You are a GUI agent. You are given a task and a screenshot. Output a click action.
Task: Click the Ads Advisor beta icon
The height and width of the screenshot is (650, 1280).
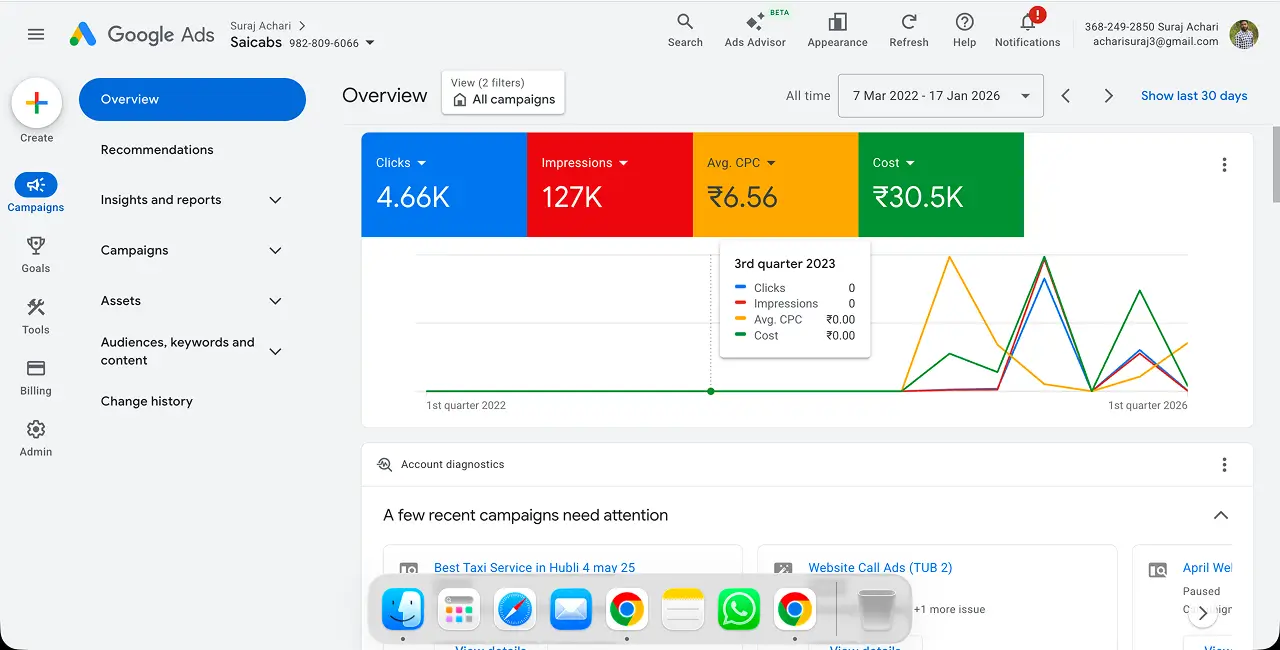[755, 30]
